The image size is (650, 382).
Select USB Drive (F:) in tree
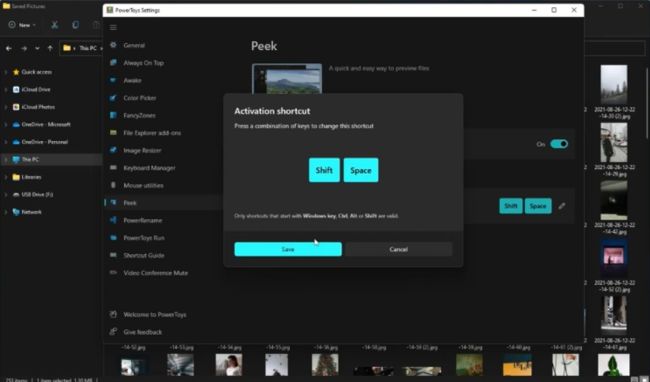click(x=37, y=194)
